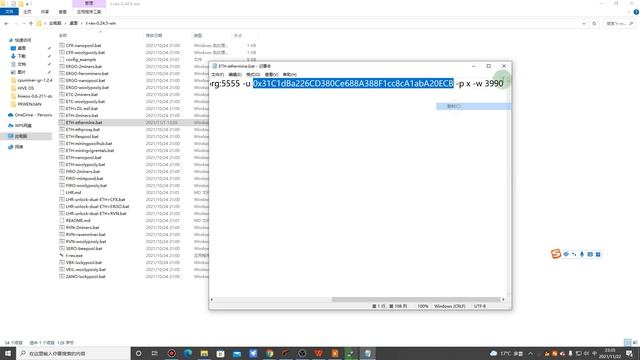Open the Home tab in the Explorer ribbon

pos(27,12)
